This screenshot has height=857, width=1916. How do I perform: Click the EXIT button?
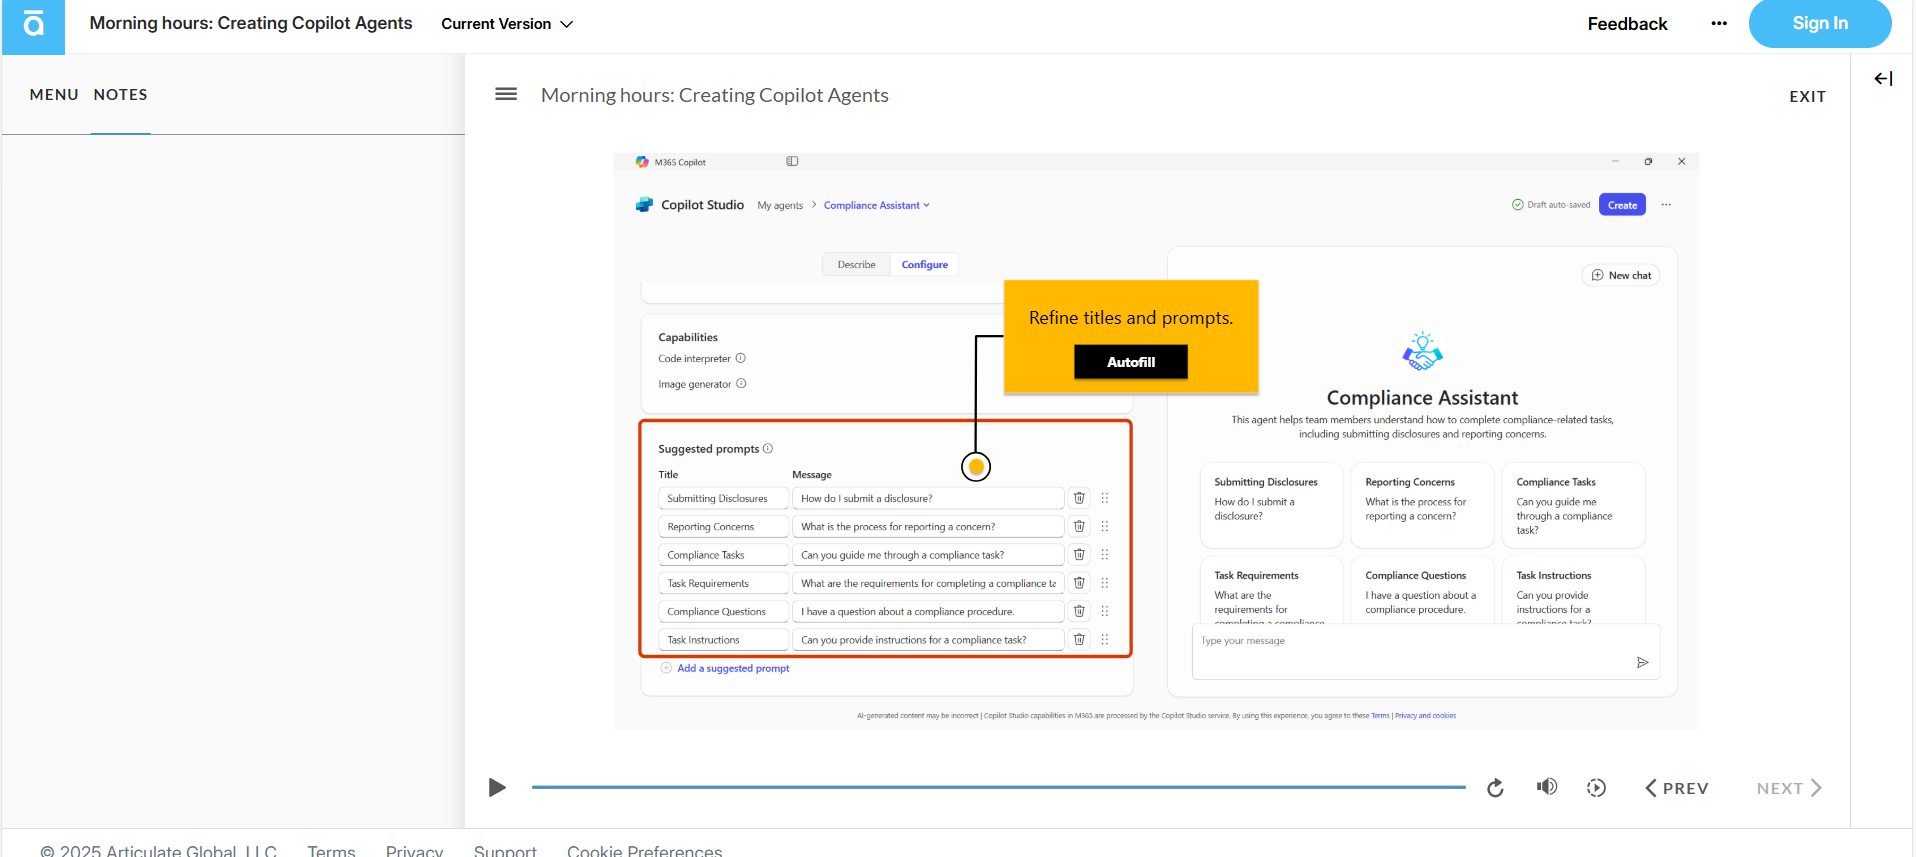pos(1807,97)
